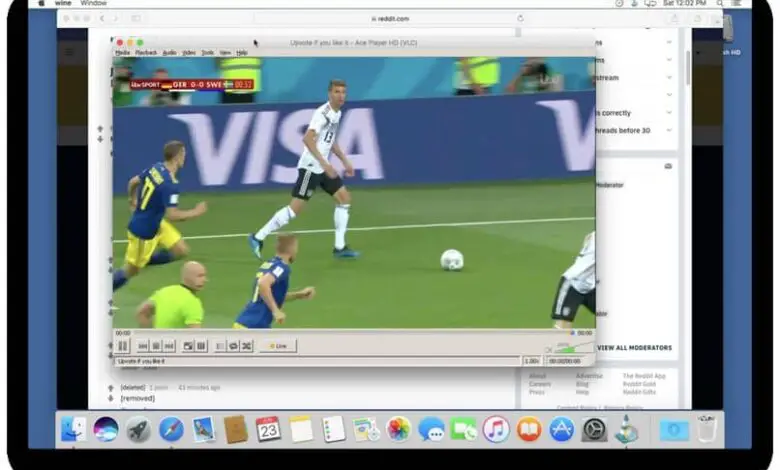Downvote the [removed] comment
Viewport: 780px width, 470px height.
pos(111,398)
